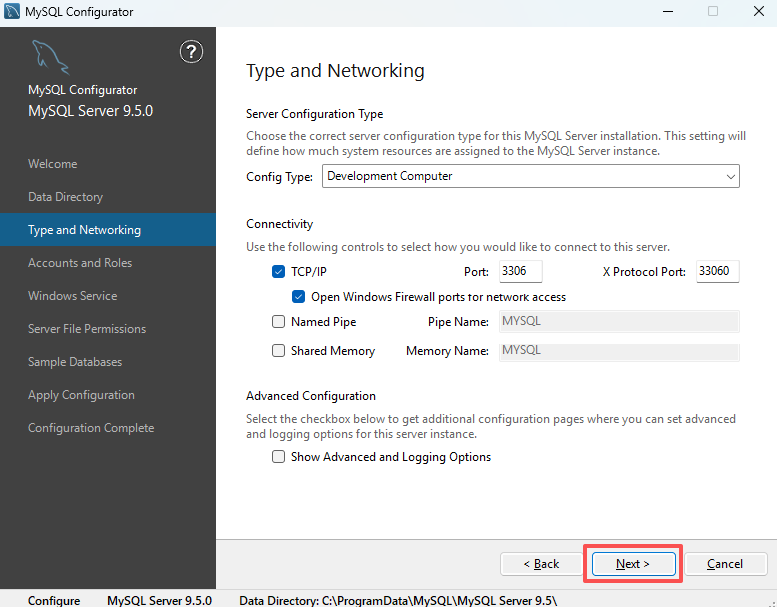777x607 pixels.
Task: Click the MySQL Server 9.5.0 sidebar title
Action: point(91,111)
